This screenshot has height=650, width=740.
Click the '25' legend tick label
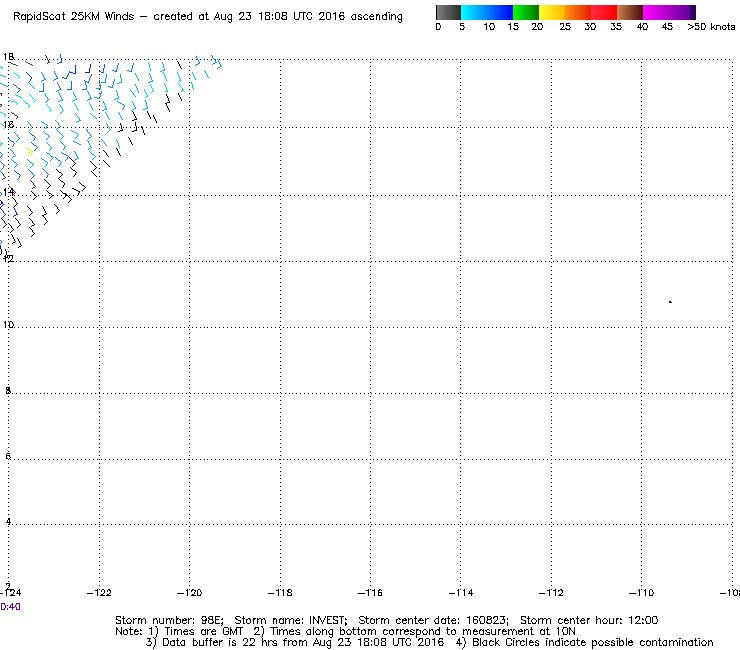[x=565, y=27]
